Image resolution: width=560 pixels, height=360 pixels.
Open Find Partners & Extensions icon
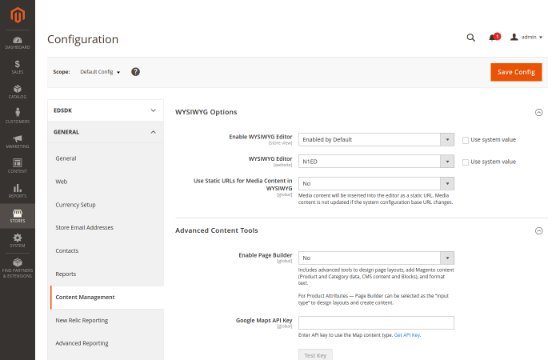18,268
